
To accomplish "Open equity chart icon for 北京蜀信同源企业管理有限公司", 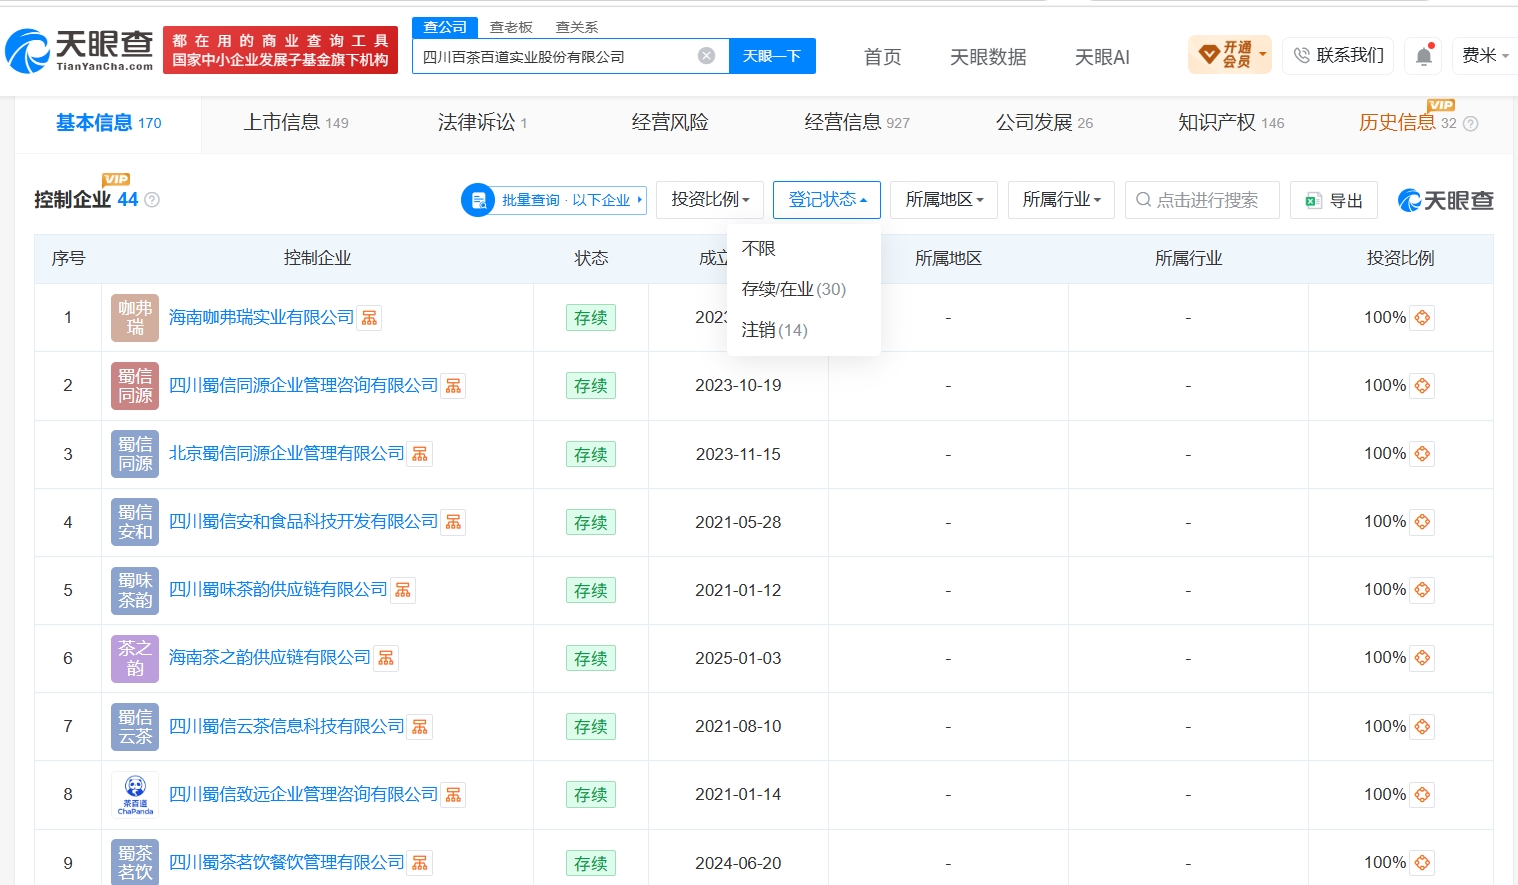I will coord(420,454).
